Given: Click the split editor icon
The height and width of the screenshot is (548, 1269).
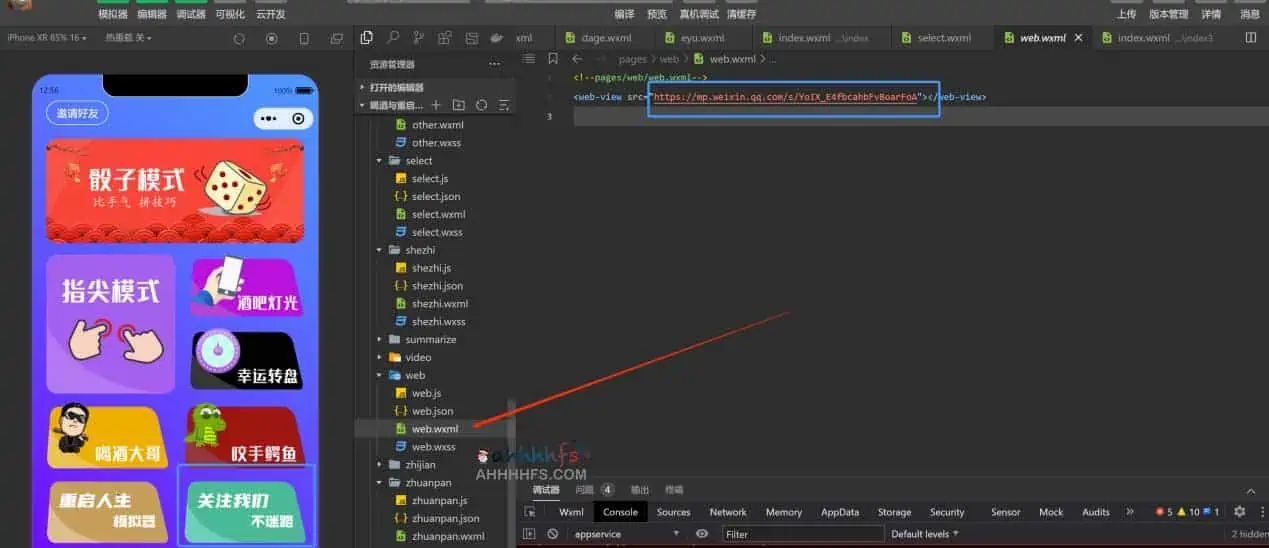Looking at the screenshot, I should (1250, 38).
